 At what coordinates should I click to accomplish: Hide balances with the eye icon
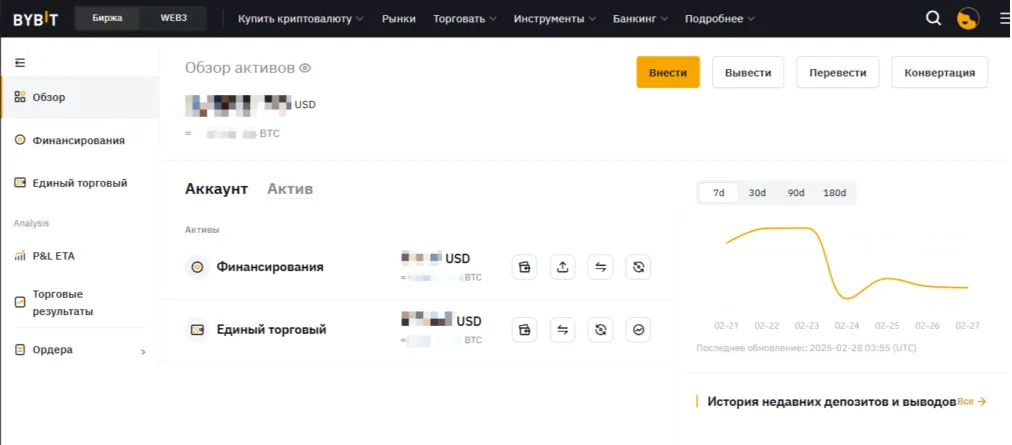(306, 68)
